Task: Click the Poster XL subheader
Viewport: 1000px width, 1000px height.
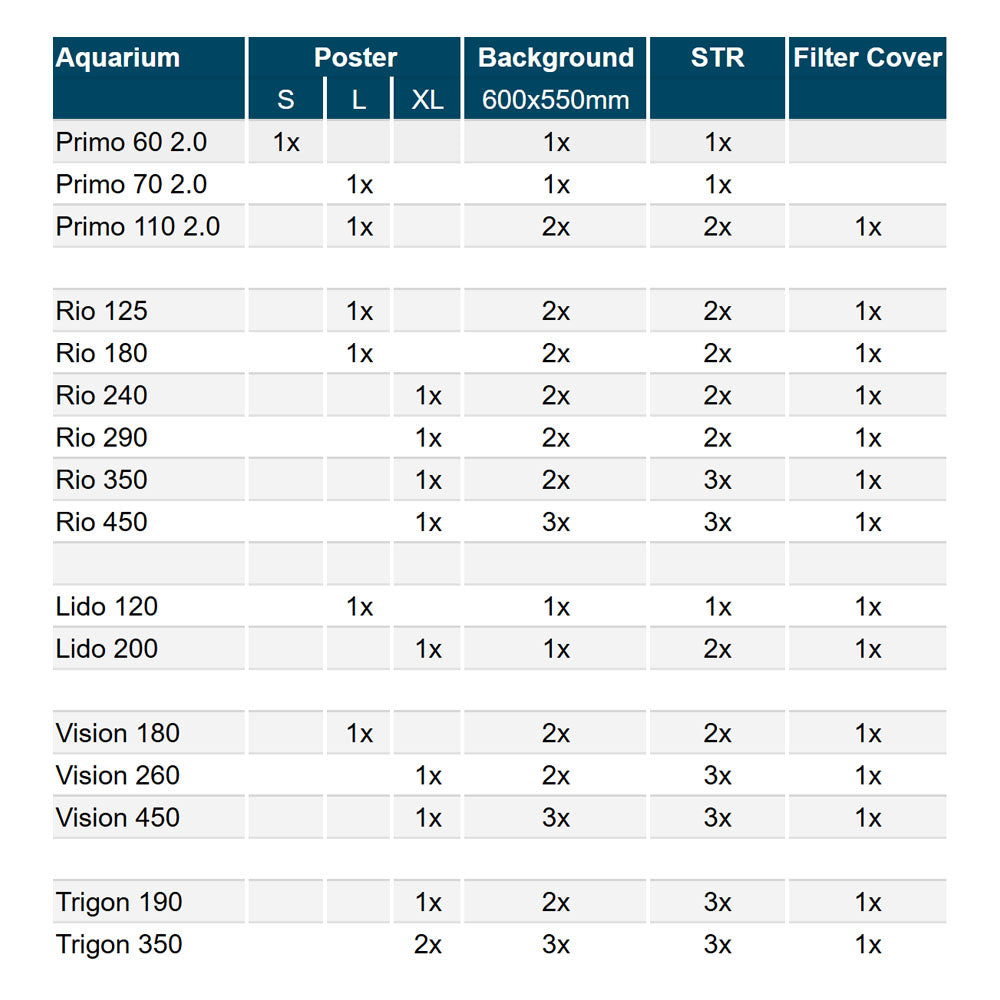Action: pos(427,99)
